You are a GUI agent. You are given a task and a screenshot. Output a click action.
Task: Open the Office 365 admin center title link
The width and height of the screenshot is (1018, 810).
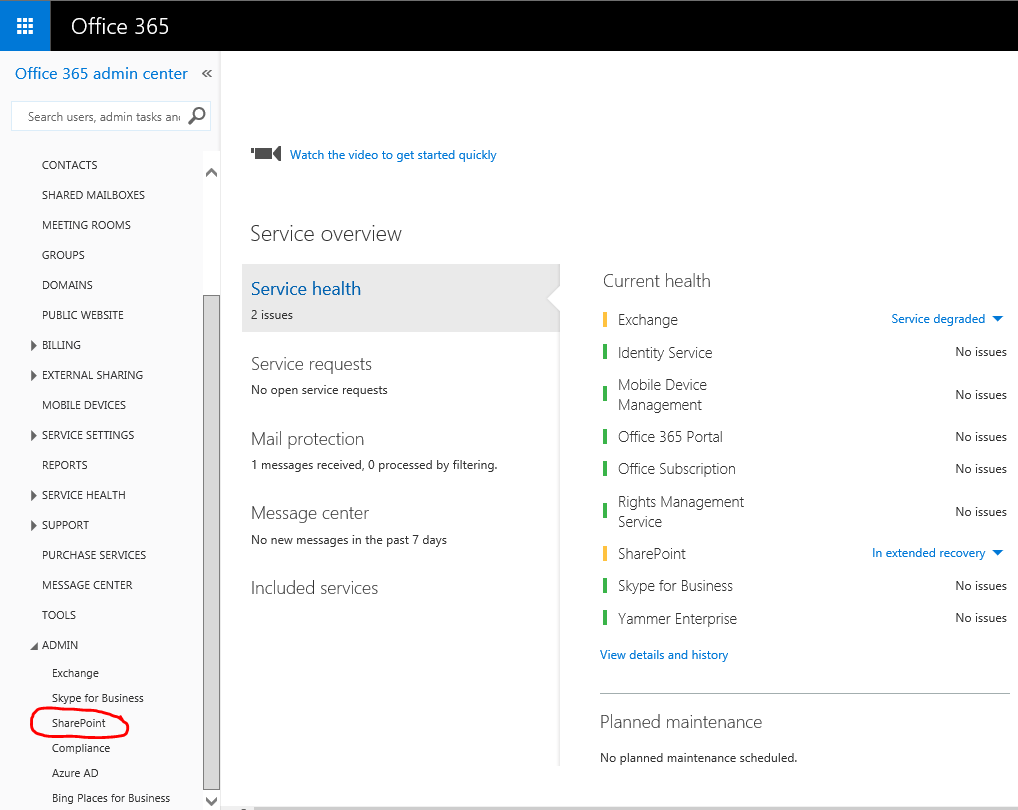point(101,73)
